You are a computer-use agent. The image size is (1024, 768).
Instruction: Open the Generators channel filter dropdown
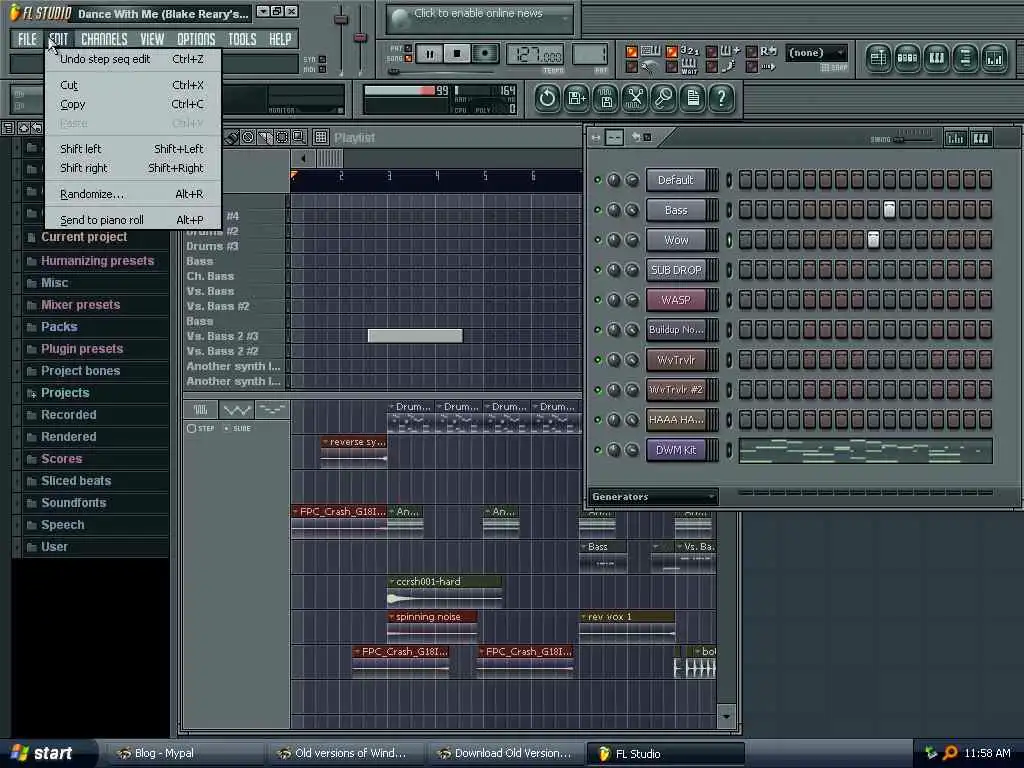(653, 497)
